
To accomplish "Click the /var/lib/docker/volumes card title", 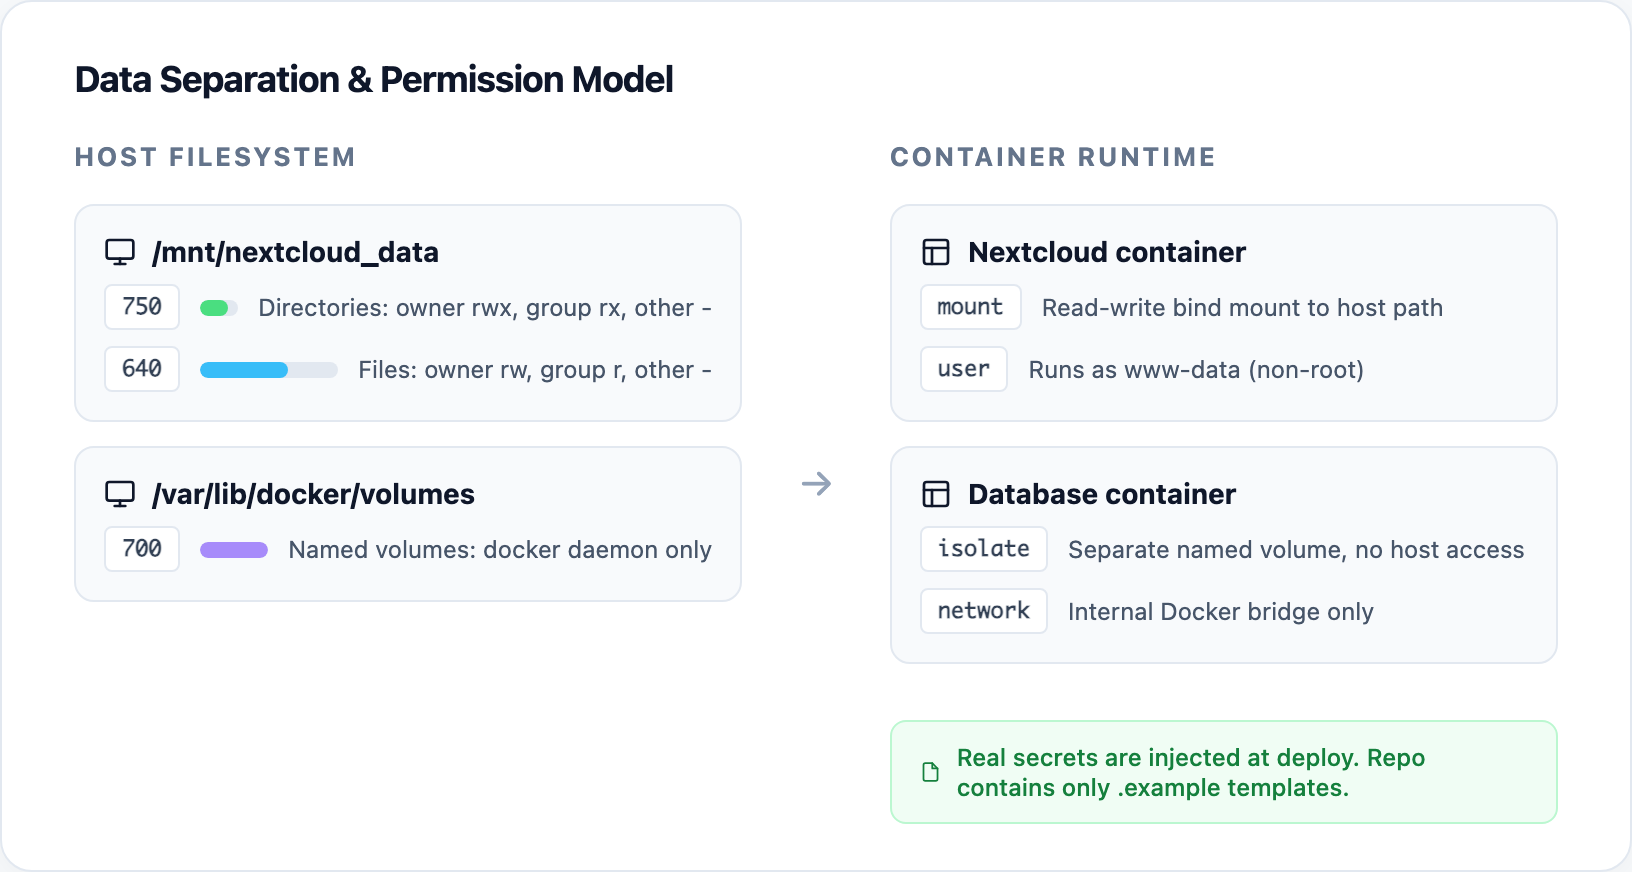I will pyautogui.click(x=313, y=494).
